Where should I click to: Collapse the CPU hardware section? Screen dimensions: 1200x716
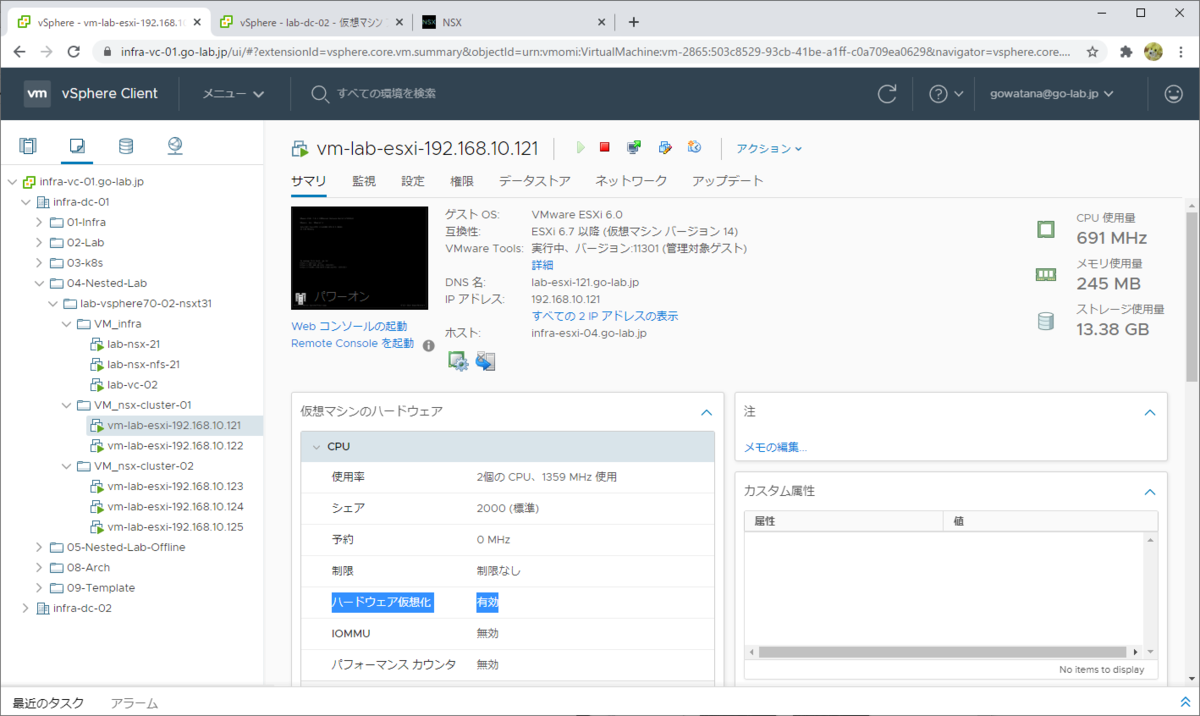[316, 447]
